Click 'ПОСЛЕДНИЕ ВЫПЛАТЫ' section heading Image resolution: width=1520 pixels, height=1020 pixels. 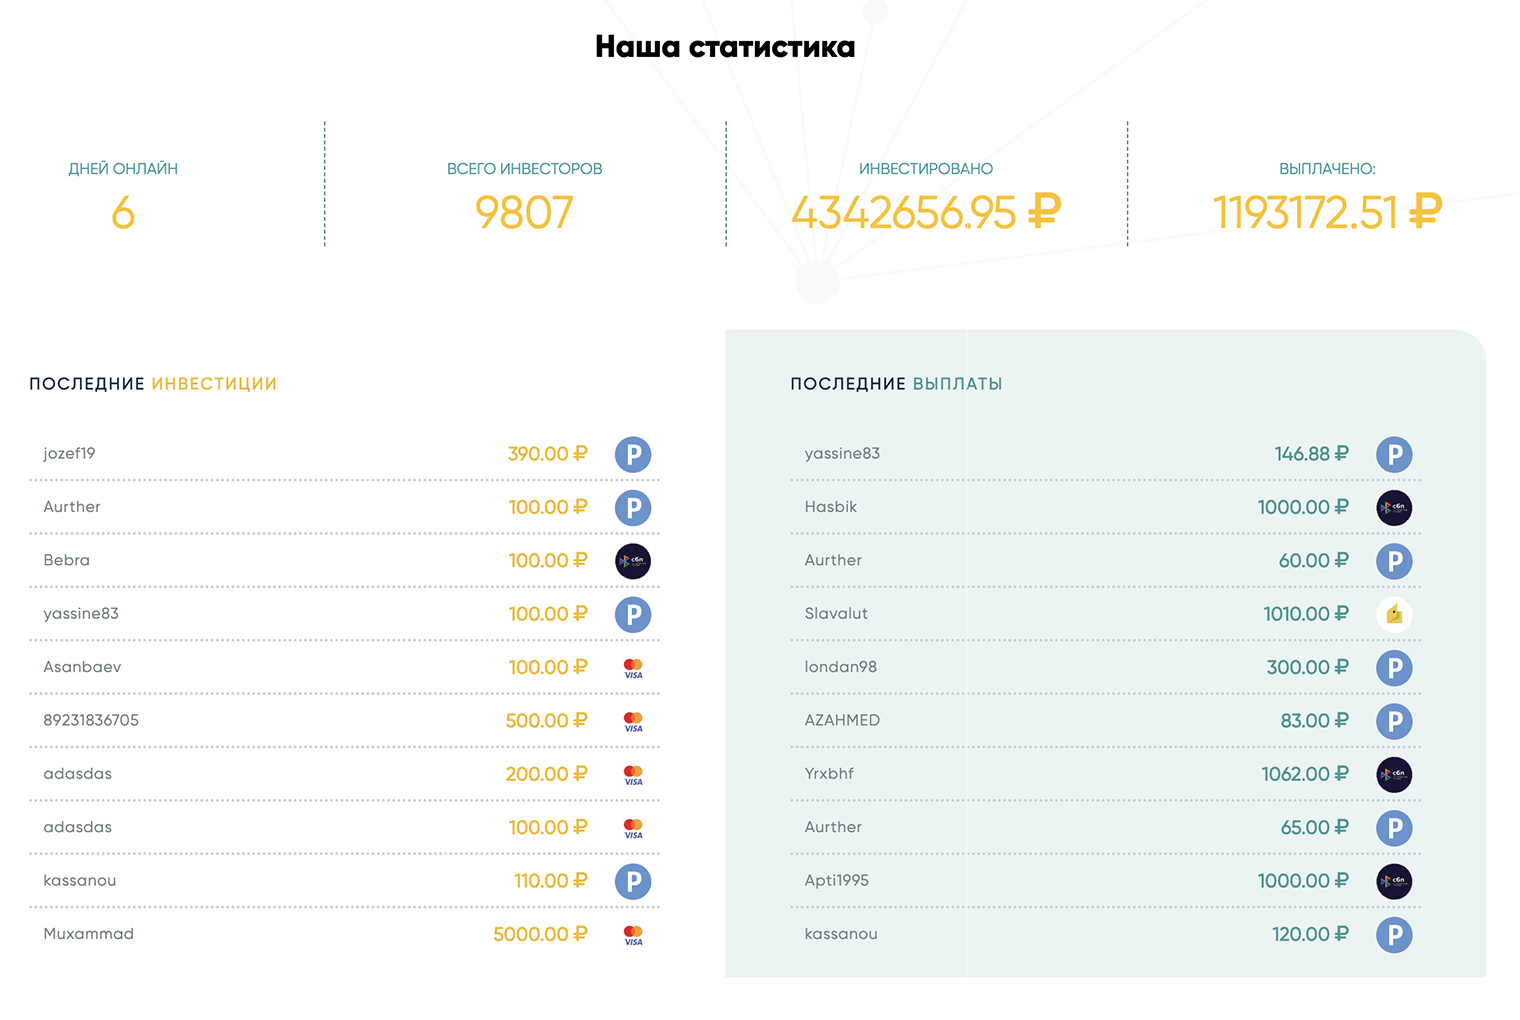point(896,384)
